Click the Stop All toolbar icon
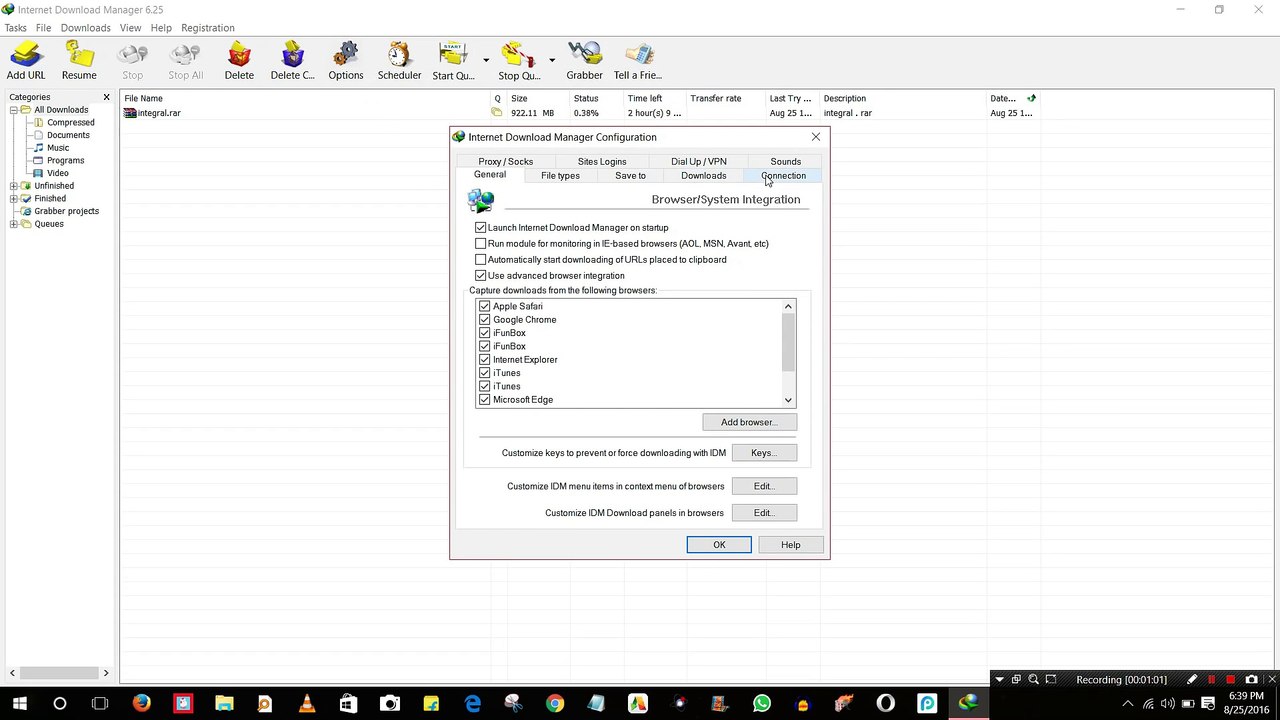Viewport: 1280px width, 720px height. (185, 61)
